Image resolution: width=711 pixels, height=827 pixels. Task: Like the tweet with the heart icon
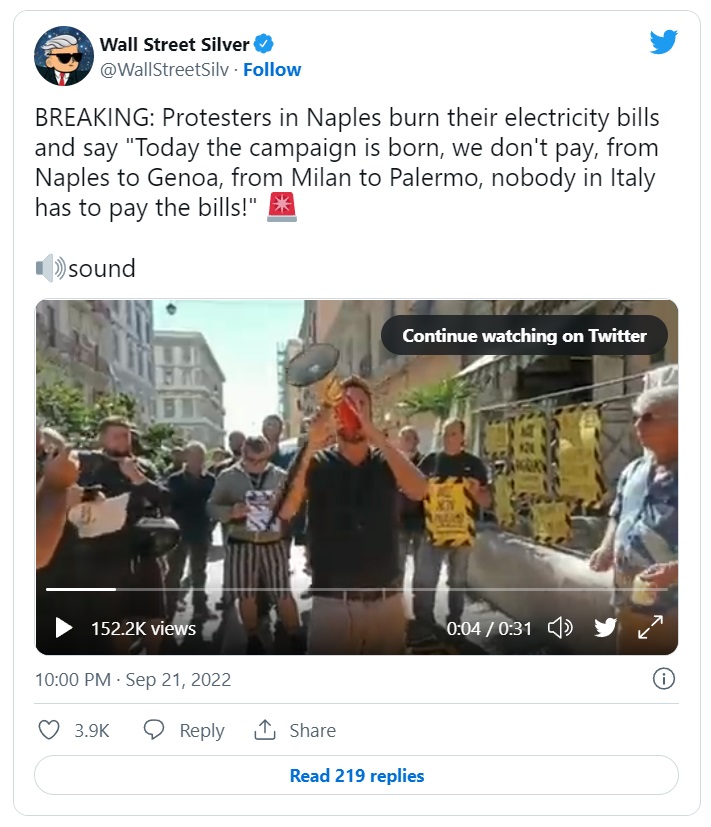(x=49, y=730)
